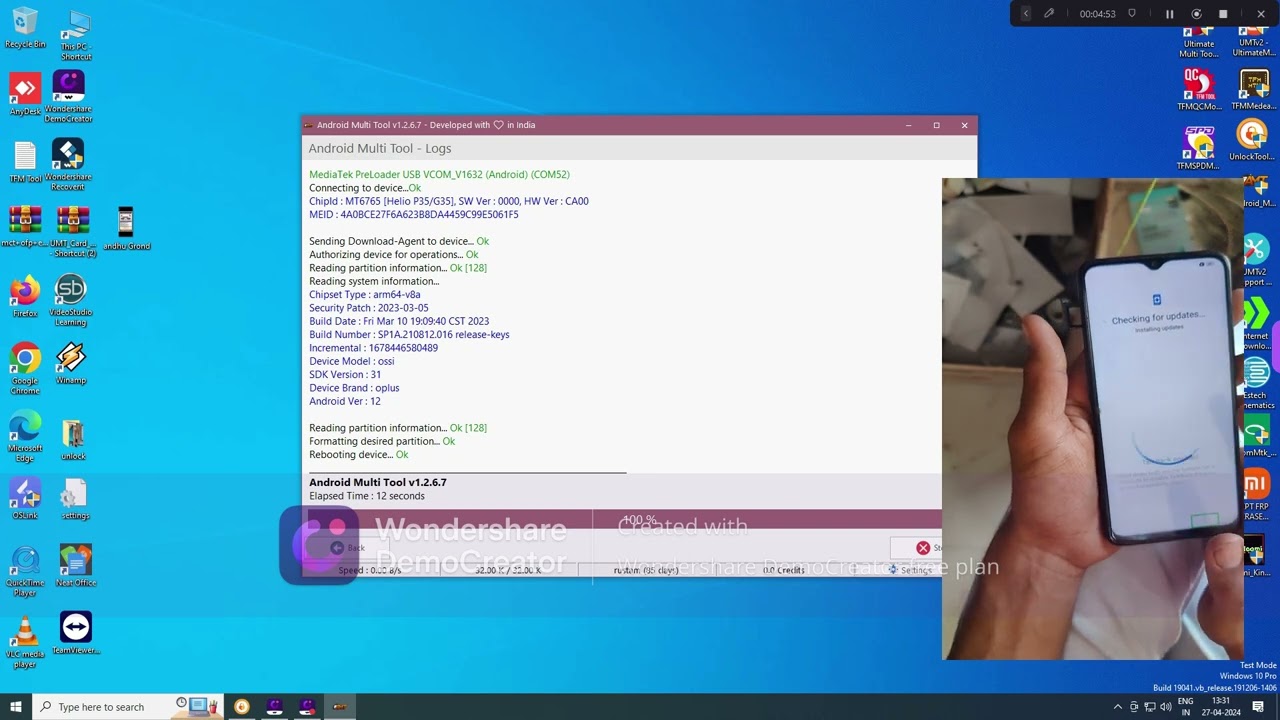This screenshot has height=720, width=1280.
Task: Open Settings in Android Multi Tool status bar
Action: (910, 570)
